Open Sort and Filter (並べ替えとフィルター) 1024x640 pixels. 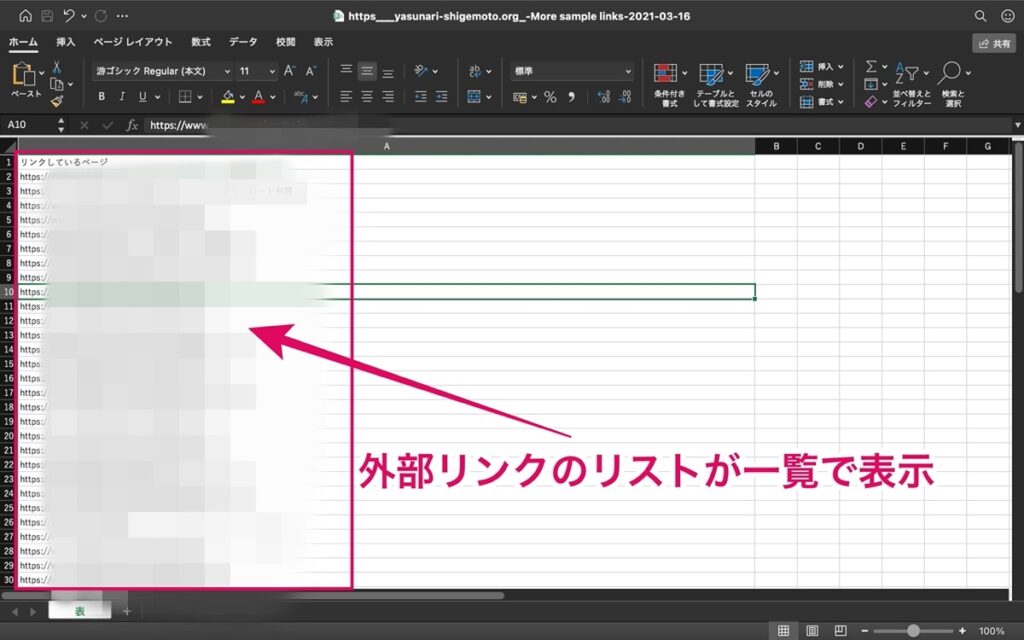pos(911,85)
